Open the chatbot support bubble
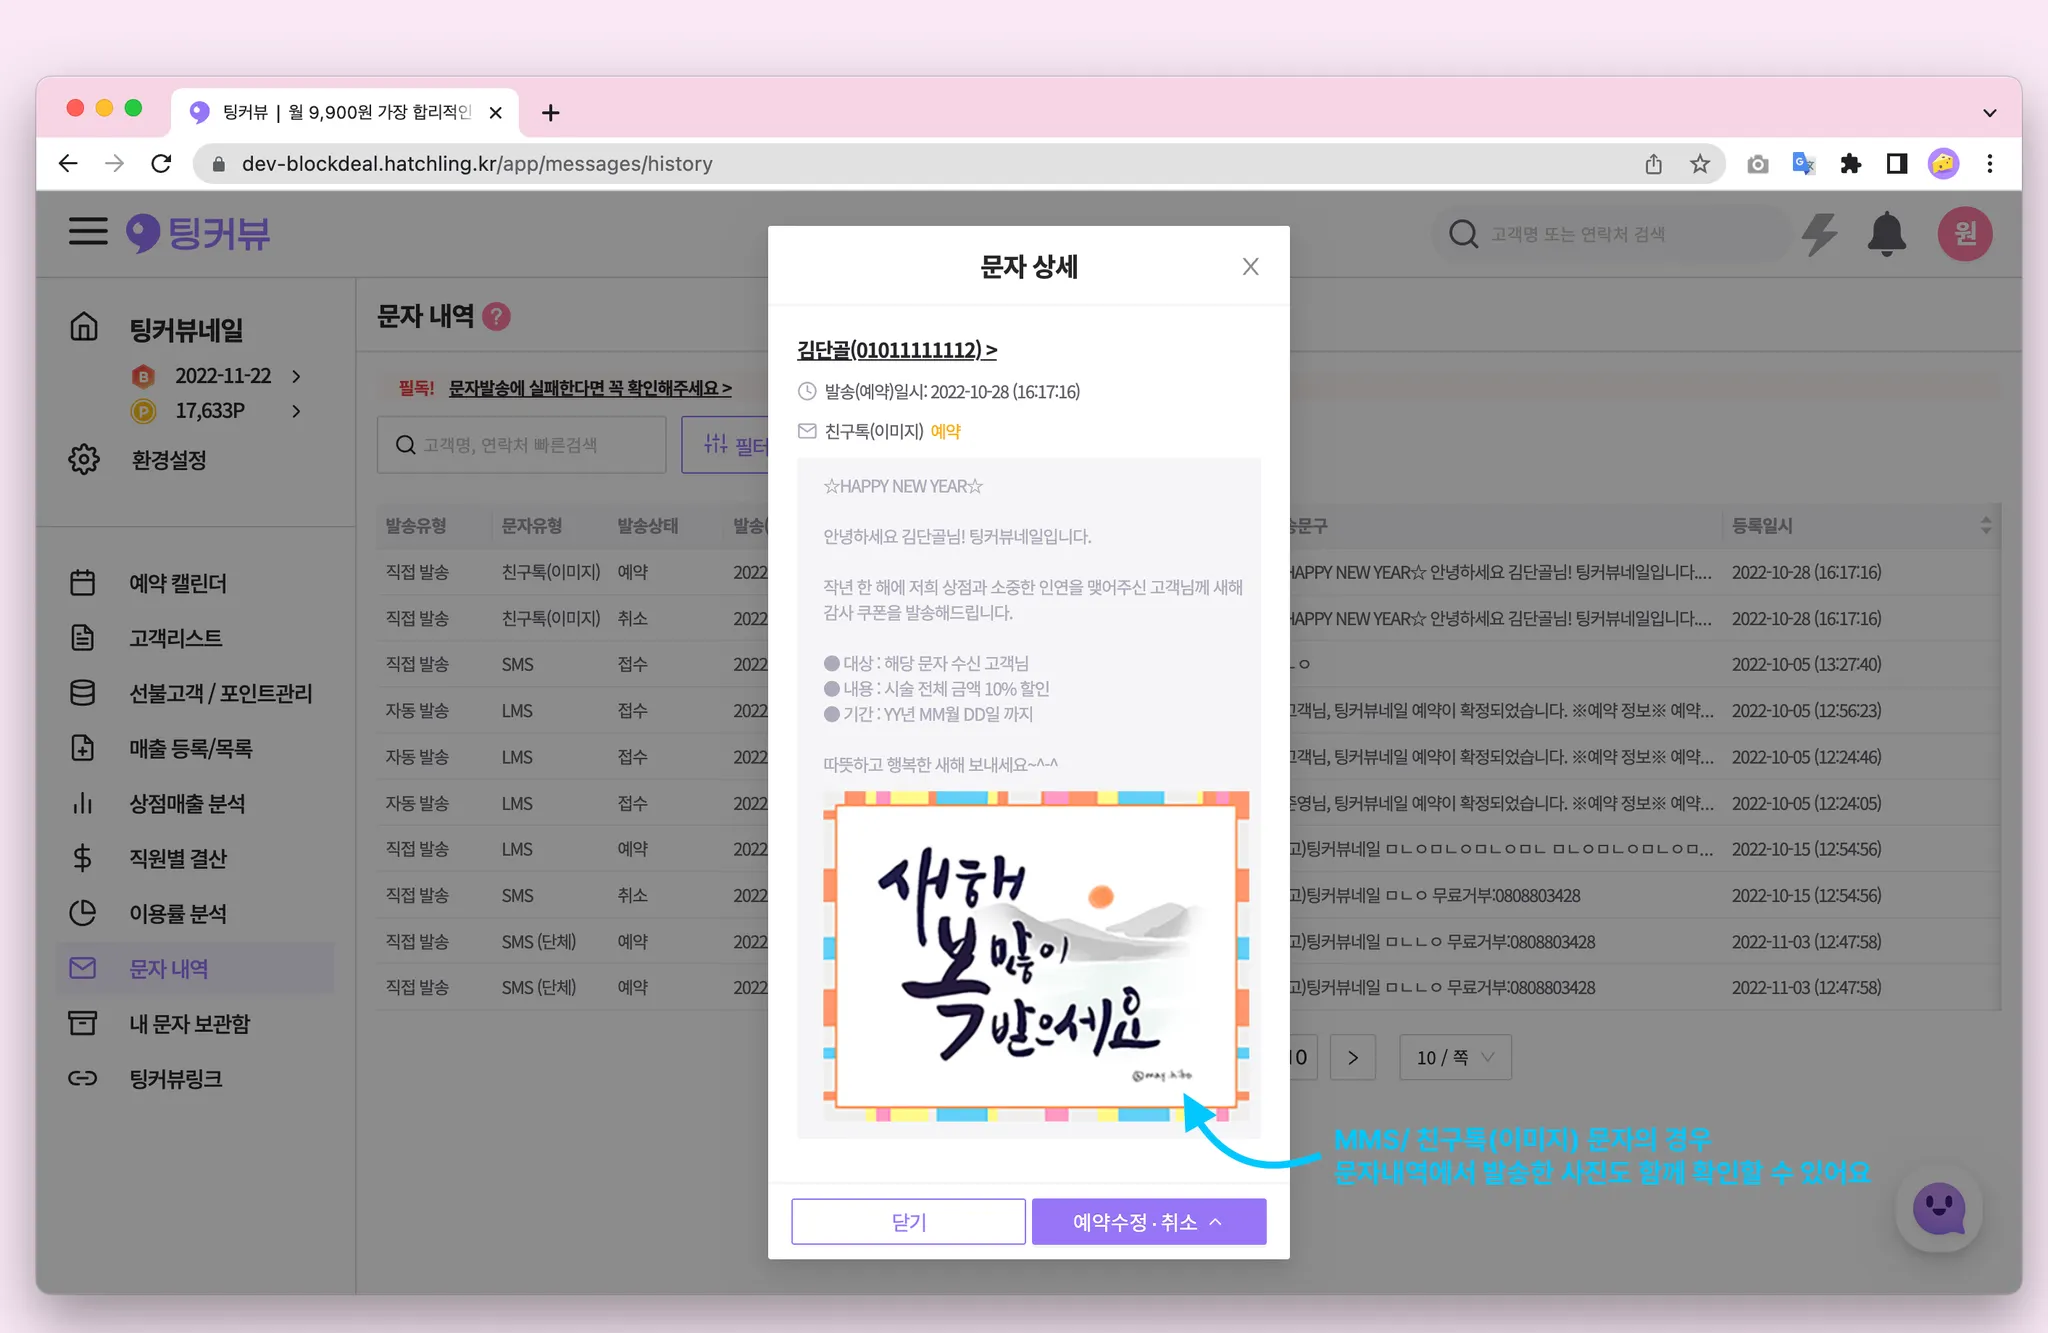 coord(1938,1209)
